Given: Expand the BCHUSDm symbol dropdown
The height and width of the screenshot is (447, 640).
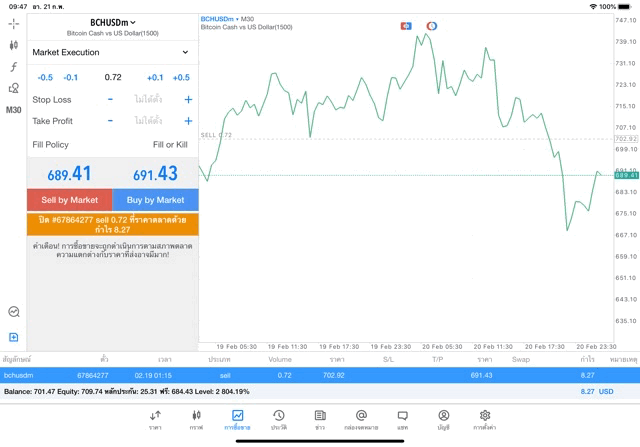Looking at the screenshot, I should tap(112, 22).
